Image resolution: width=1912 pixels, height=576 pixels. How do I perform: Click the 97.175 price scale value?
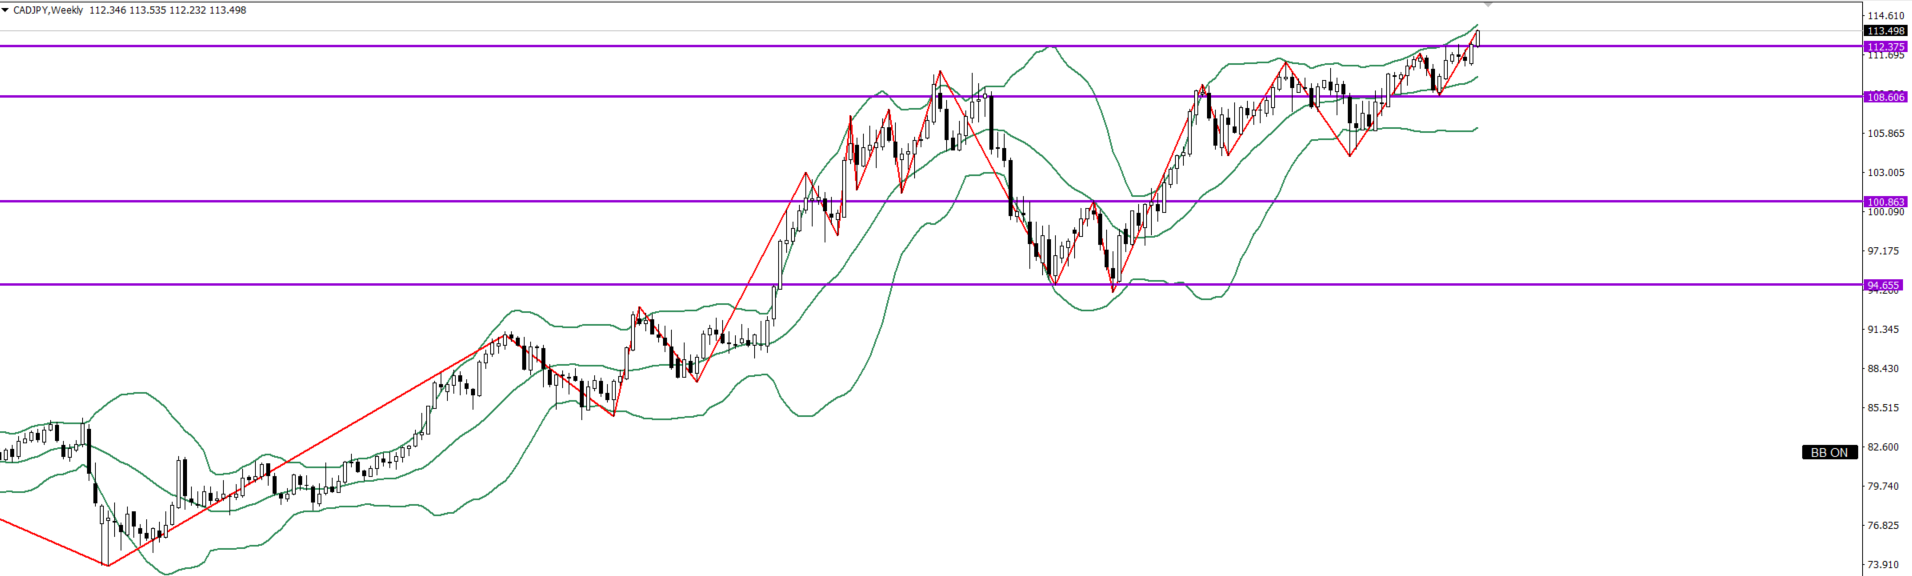click(x=1885, y=251)
